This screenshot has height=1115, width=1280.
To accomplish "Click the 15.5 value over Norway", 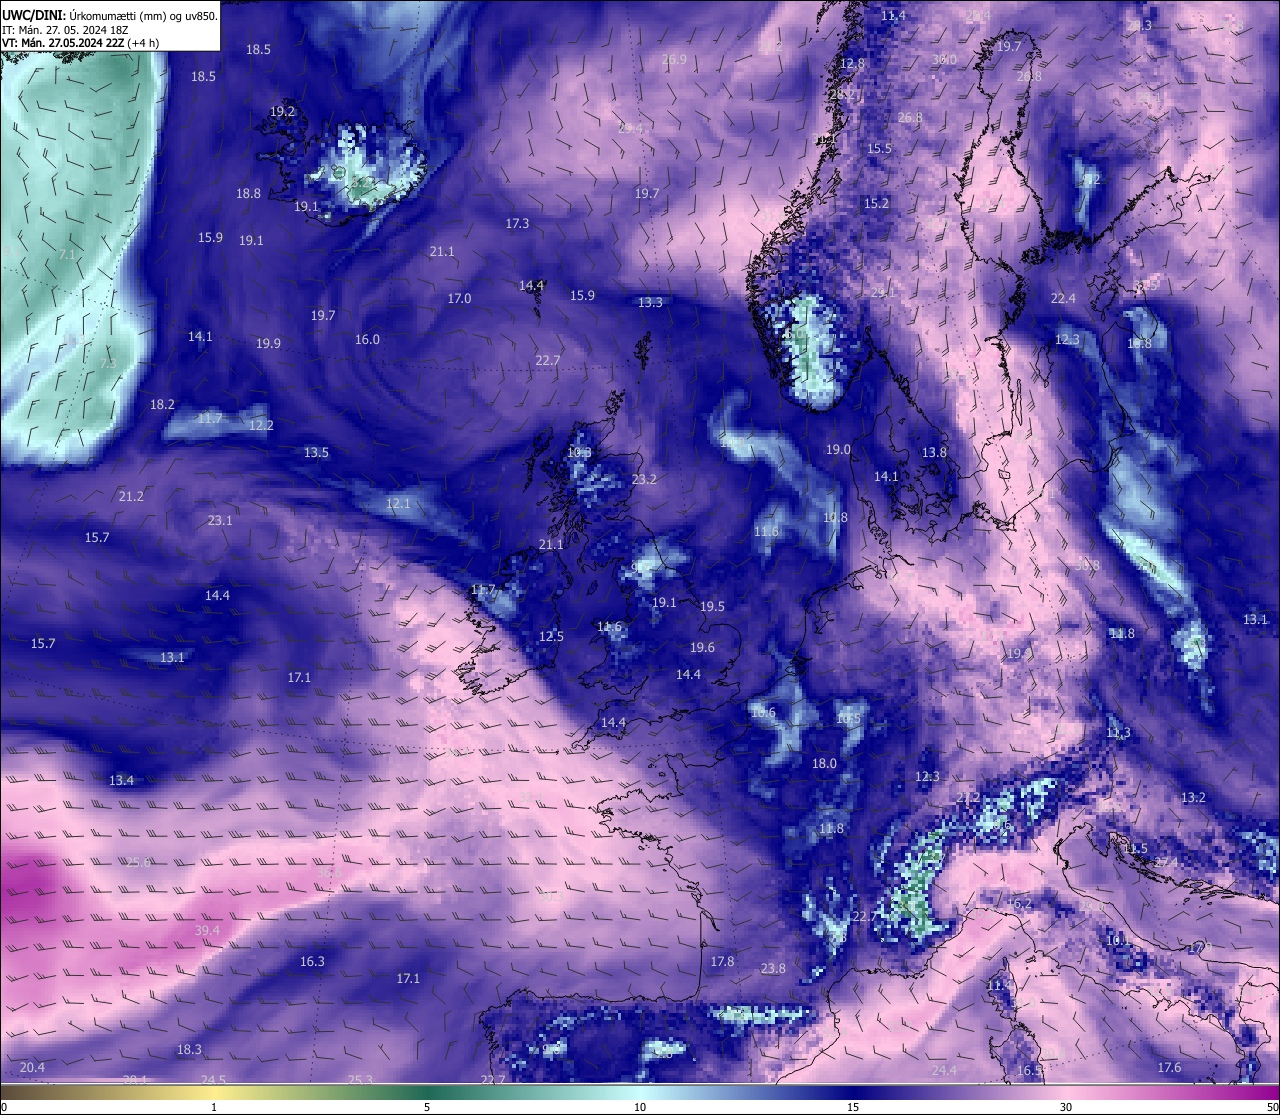I will pos(879,148).
